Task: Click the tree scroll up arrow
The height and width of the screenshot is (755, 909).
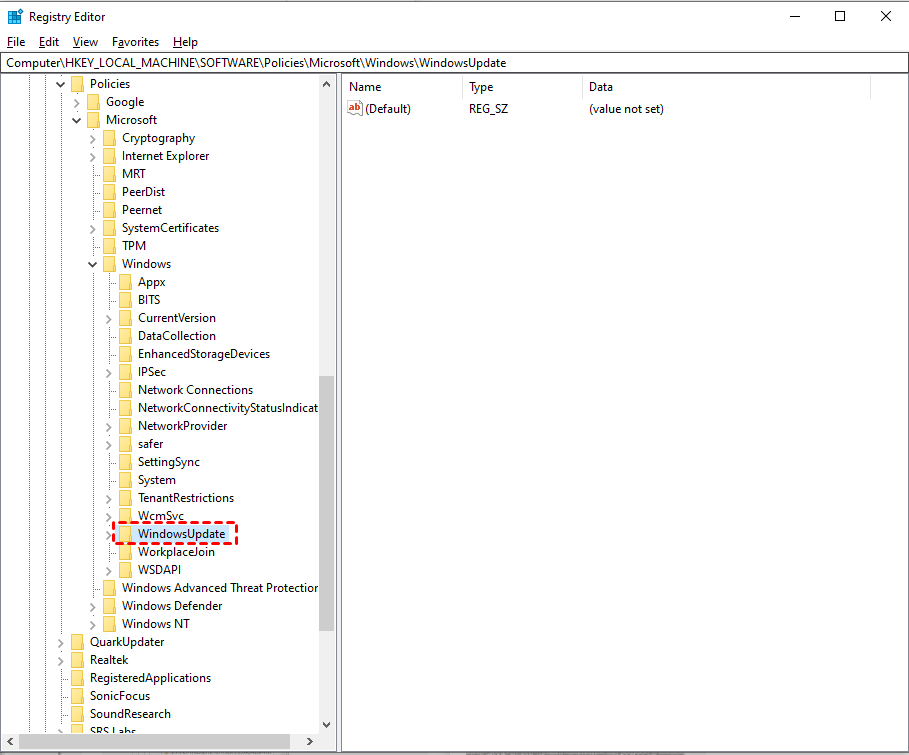Action: [x=326, y=85]
